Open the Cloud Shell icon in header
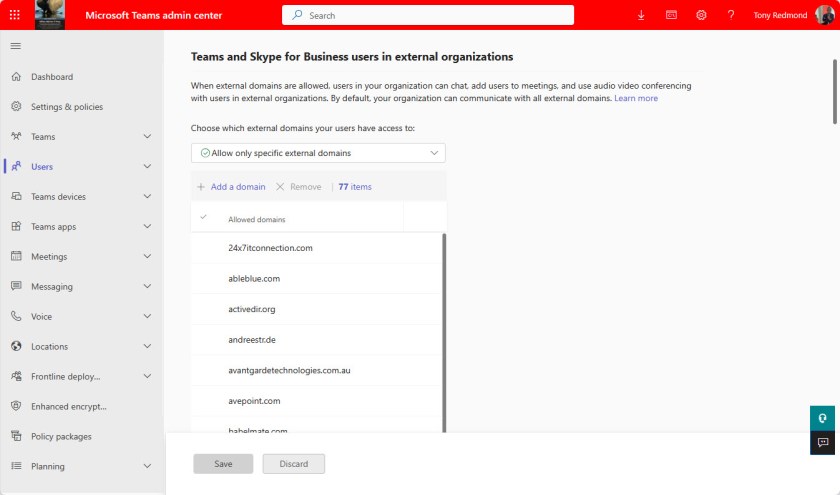The image size is (840, 495). coord(671,15)
